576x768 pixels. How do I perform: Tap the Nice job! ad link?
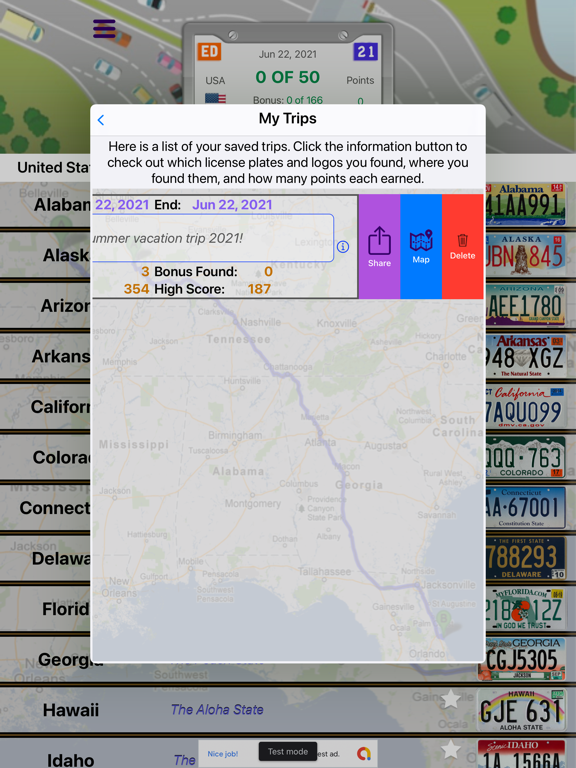(x=222, y=754)
